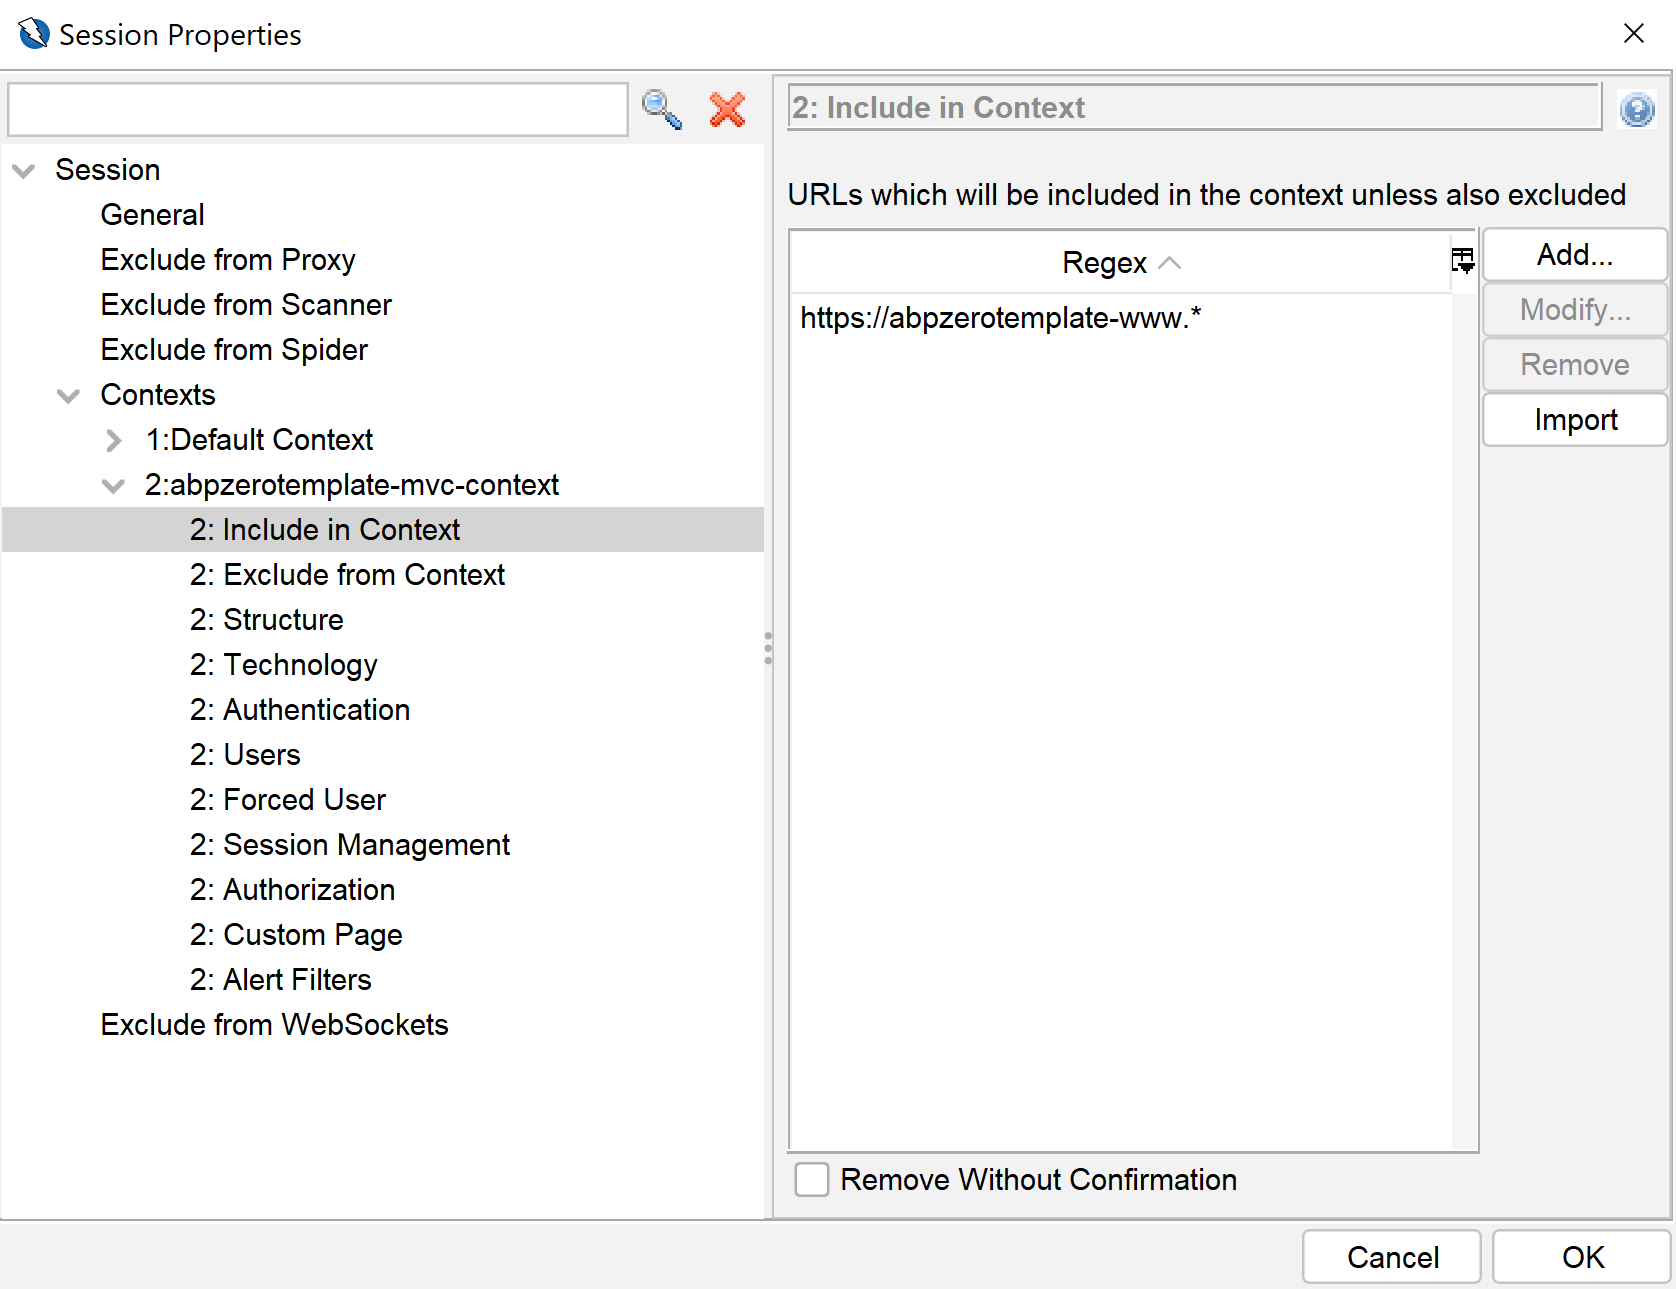Select General in the tree
The width and height of the screenshot is (1676, 1289).
tap(152, 215)
